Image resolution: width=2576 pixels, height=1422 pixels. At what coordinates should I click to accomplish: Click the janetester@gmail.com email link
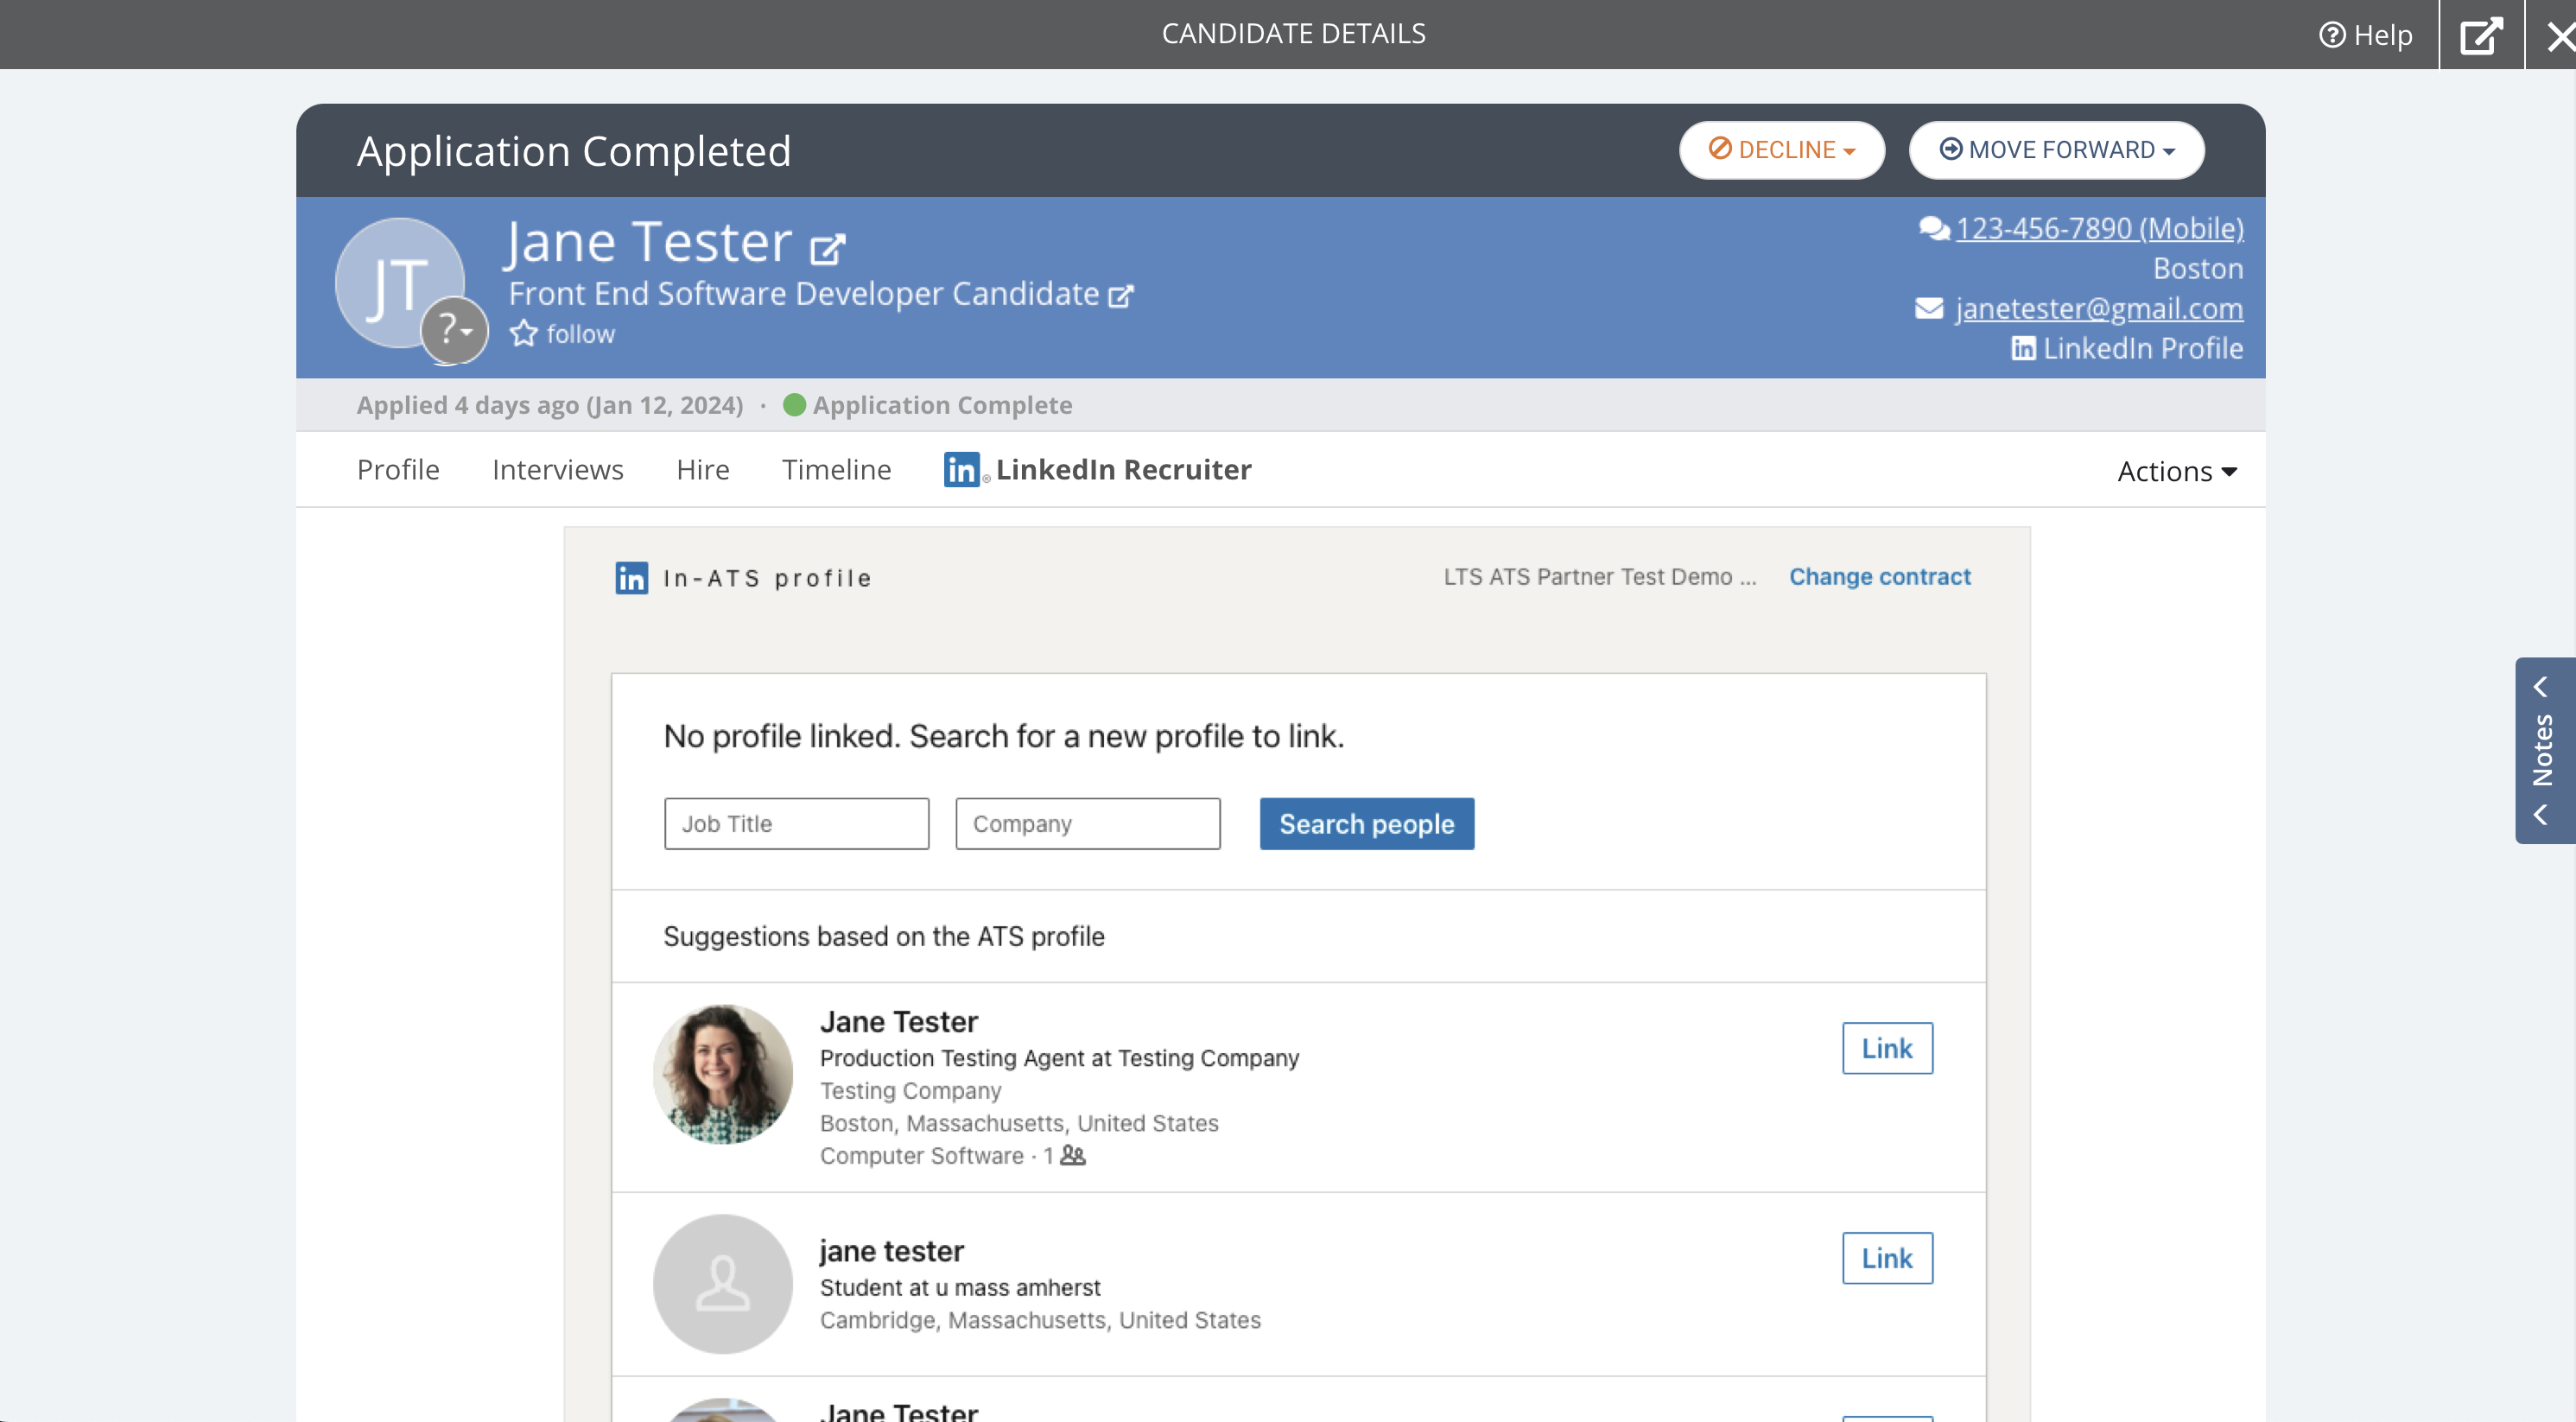[x=2099, y=308]
